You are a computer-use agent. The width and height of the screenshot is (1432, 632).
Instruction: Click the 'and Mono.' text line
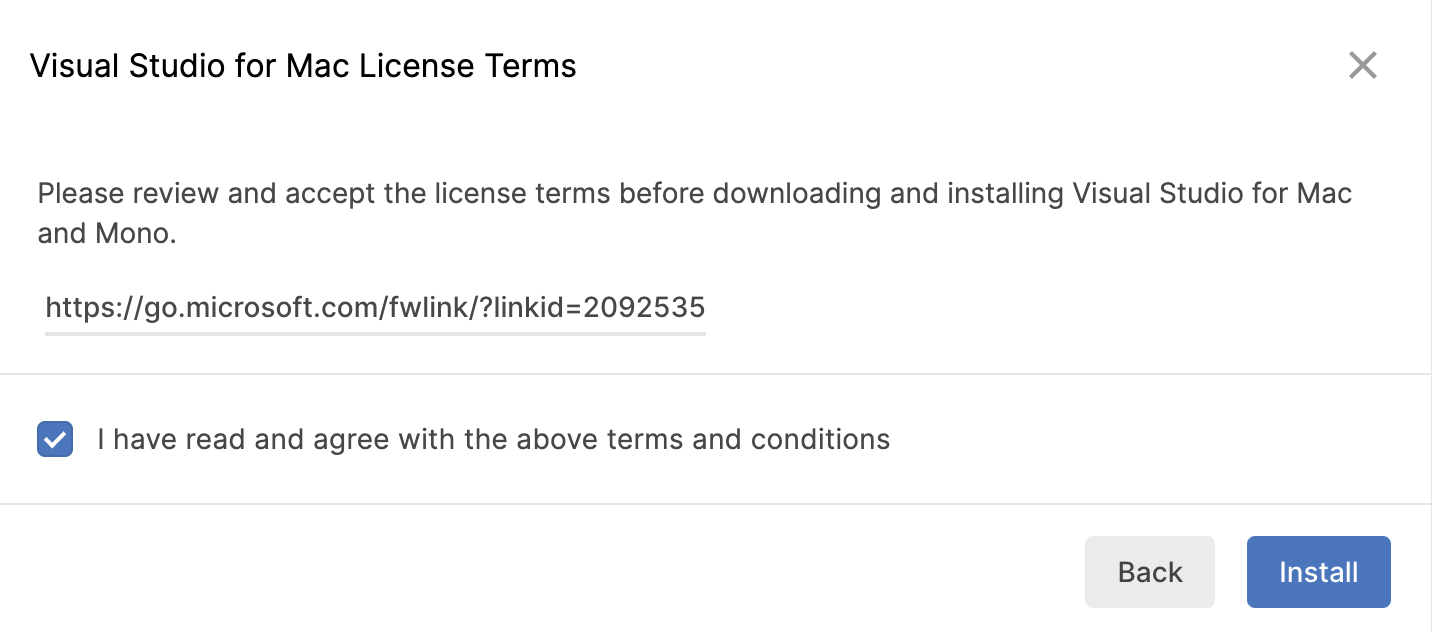tap(107, 235)
